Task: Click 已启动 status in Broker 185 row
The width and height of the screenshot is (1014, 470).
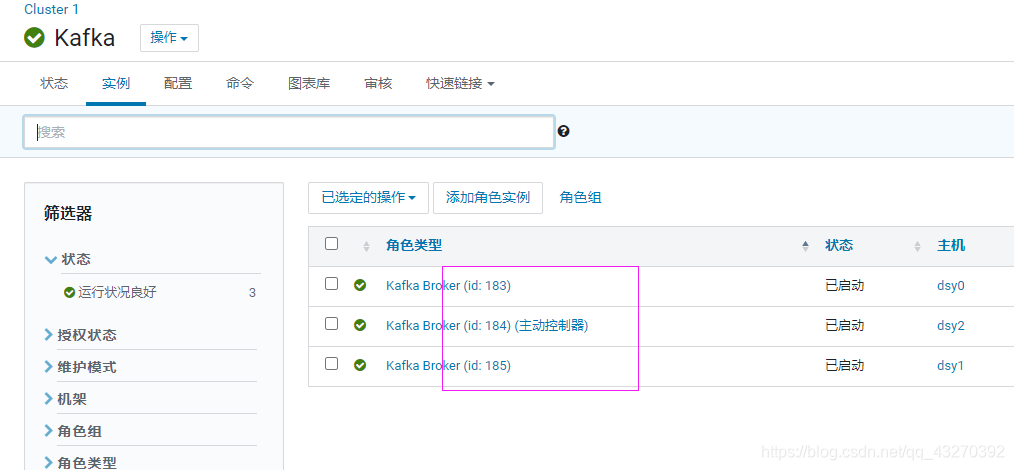Action: [845, 365]
